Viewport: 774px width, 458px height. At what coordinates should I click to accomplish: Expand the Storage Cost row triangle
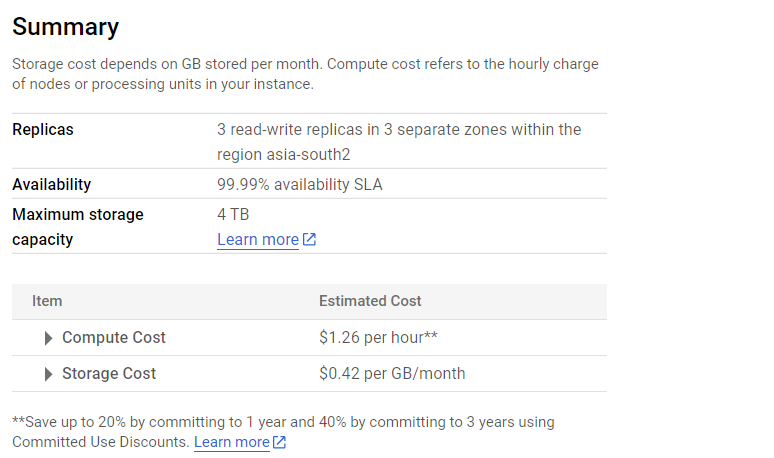pyautogui.click(x=48, y=374)
